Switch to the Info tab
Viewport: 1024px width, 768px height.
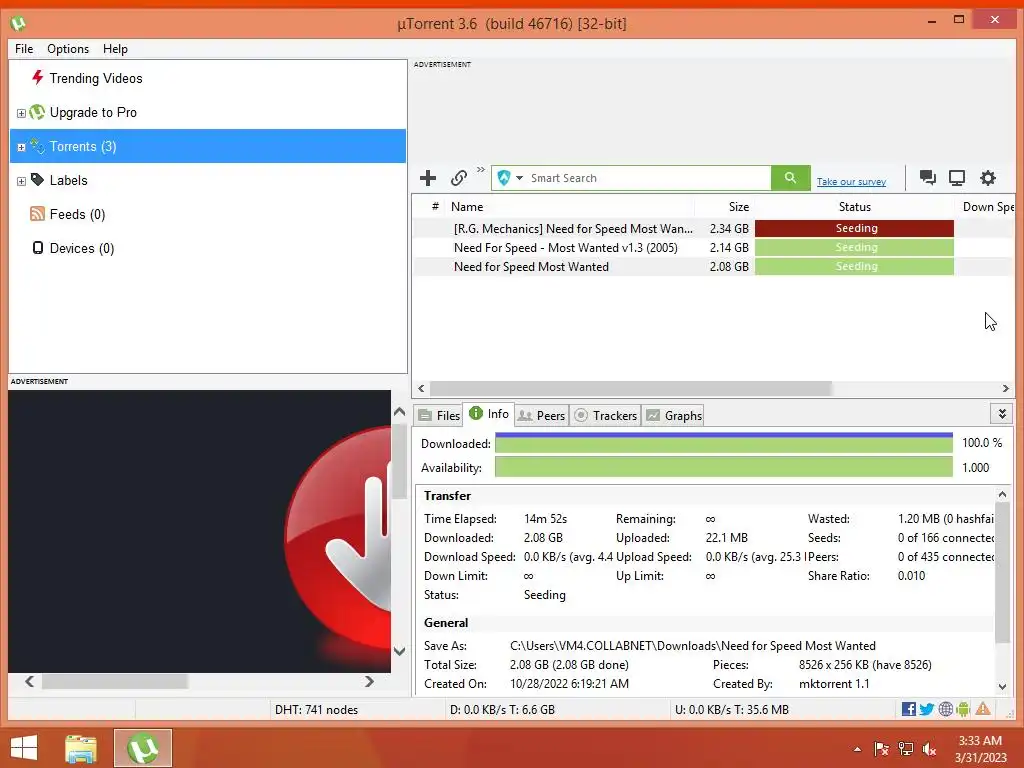tap(488, 413)
